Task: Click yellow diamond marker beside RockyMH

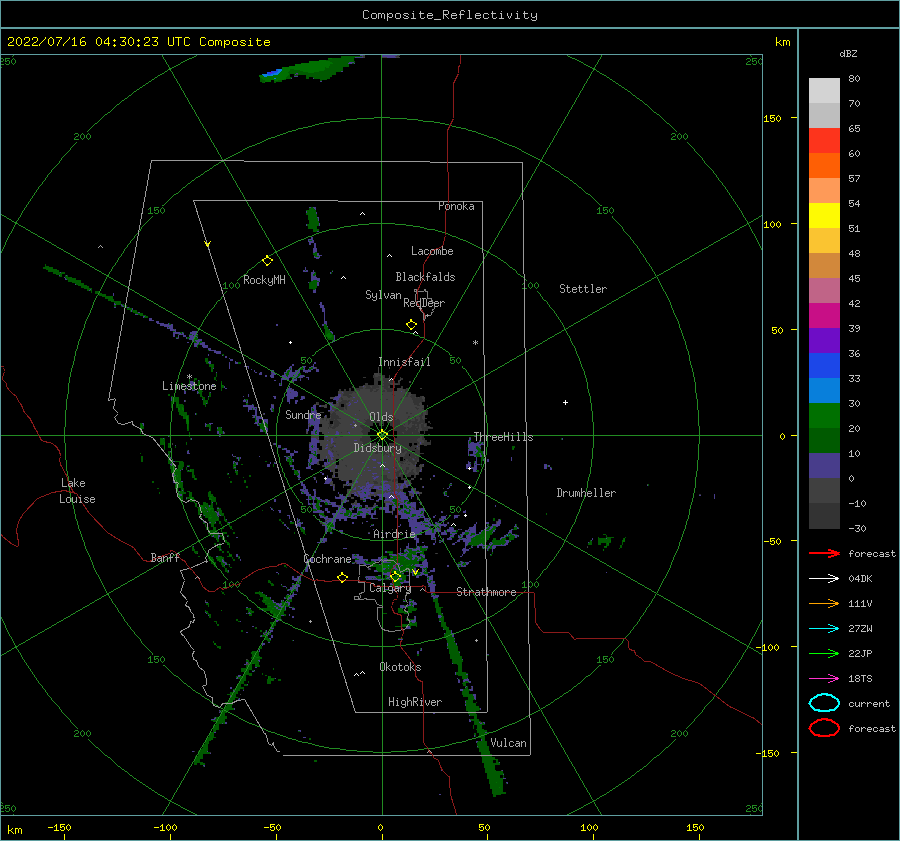Action: coord(267,261)
